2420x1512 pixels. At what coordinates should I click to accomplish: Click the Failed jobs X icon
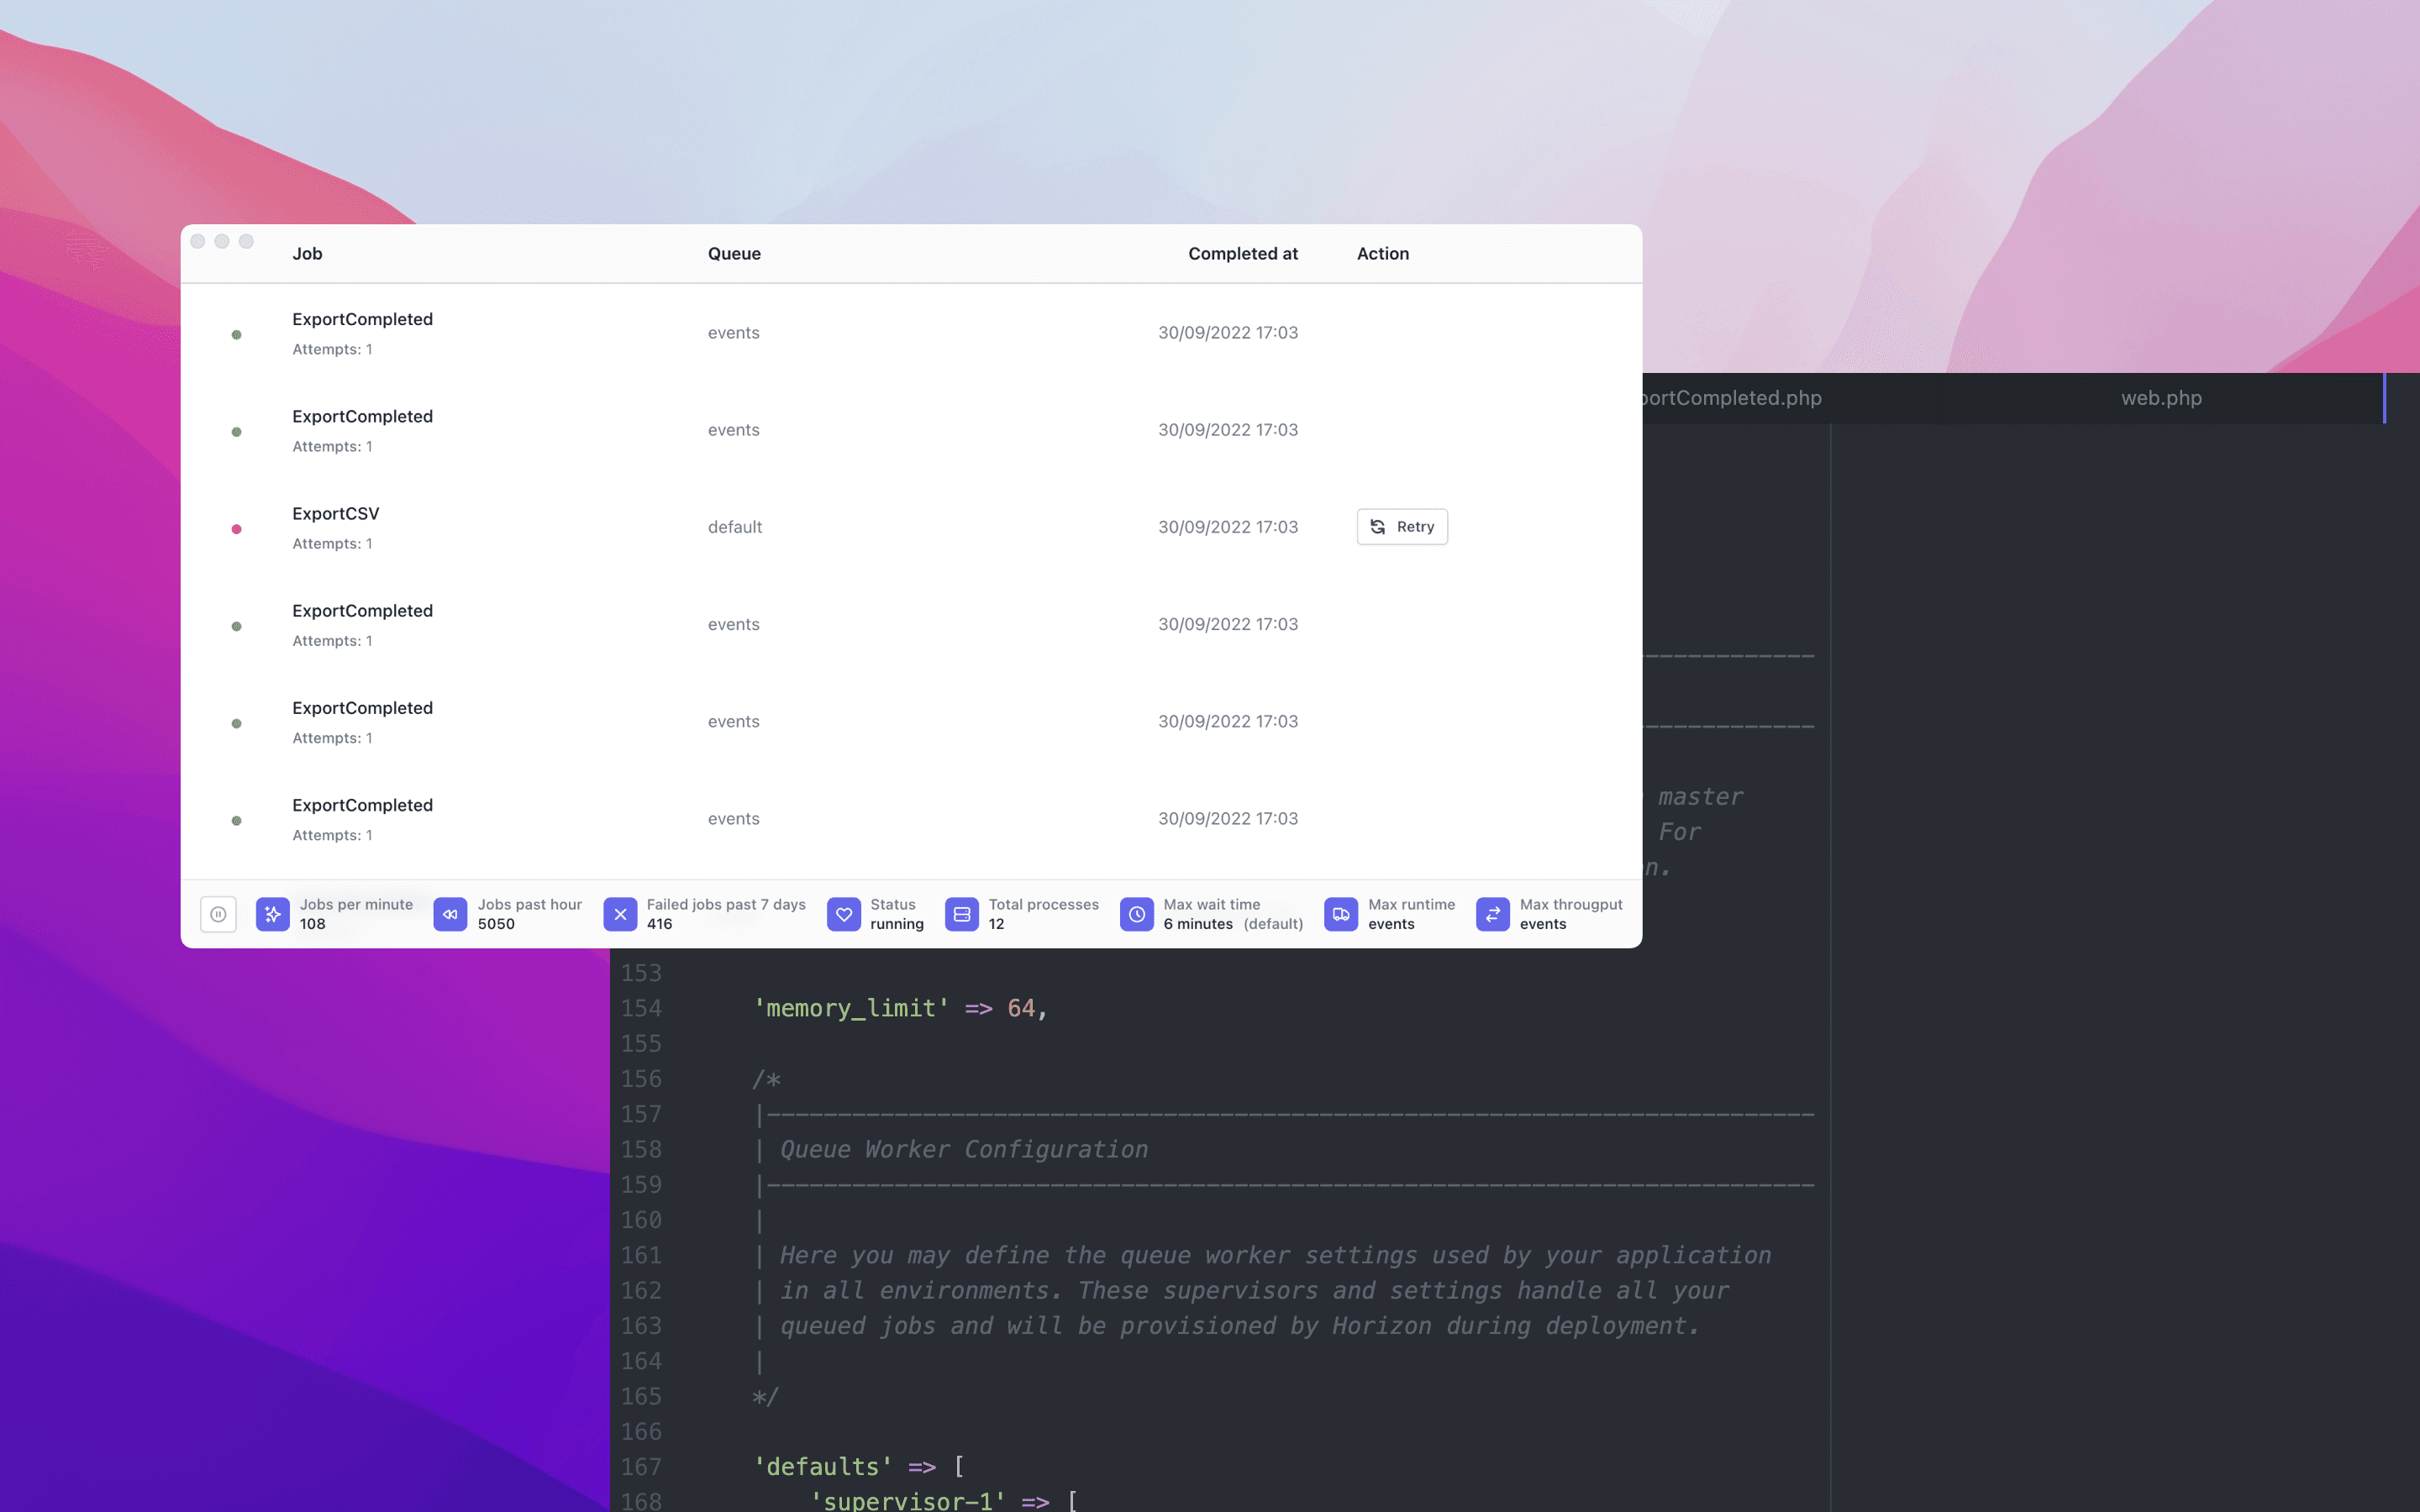click(620, 914)
